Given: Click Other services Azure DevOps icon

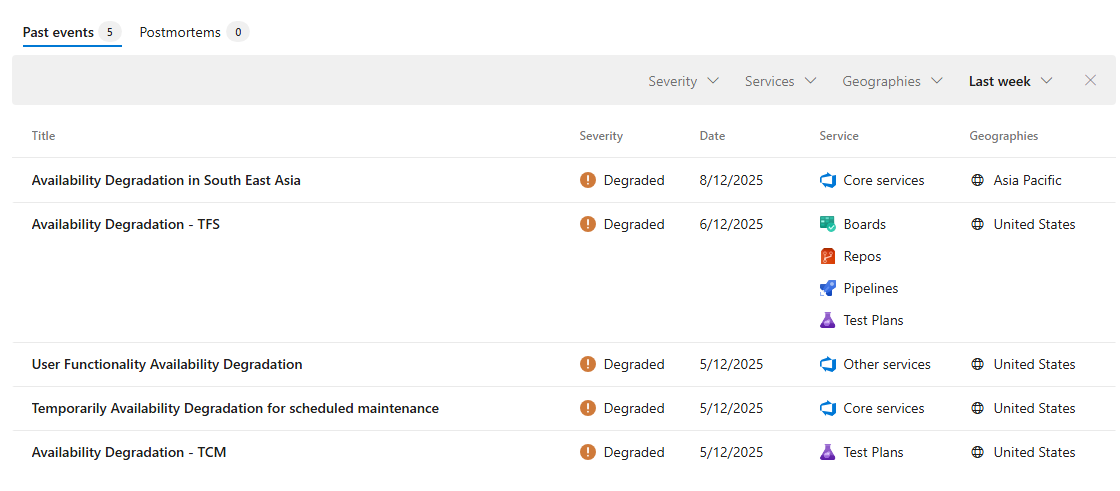Looking at the screenshot, I should pyautogui.click(x=827, y=365).
